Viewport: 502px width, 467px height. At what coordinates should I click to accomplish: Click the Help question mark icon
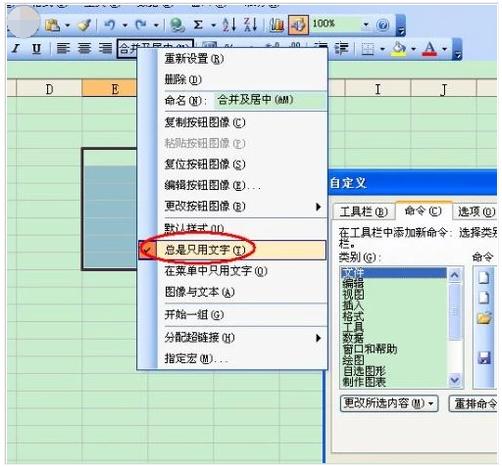[382, 25]
